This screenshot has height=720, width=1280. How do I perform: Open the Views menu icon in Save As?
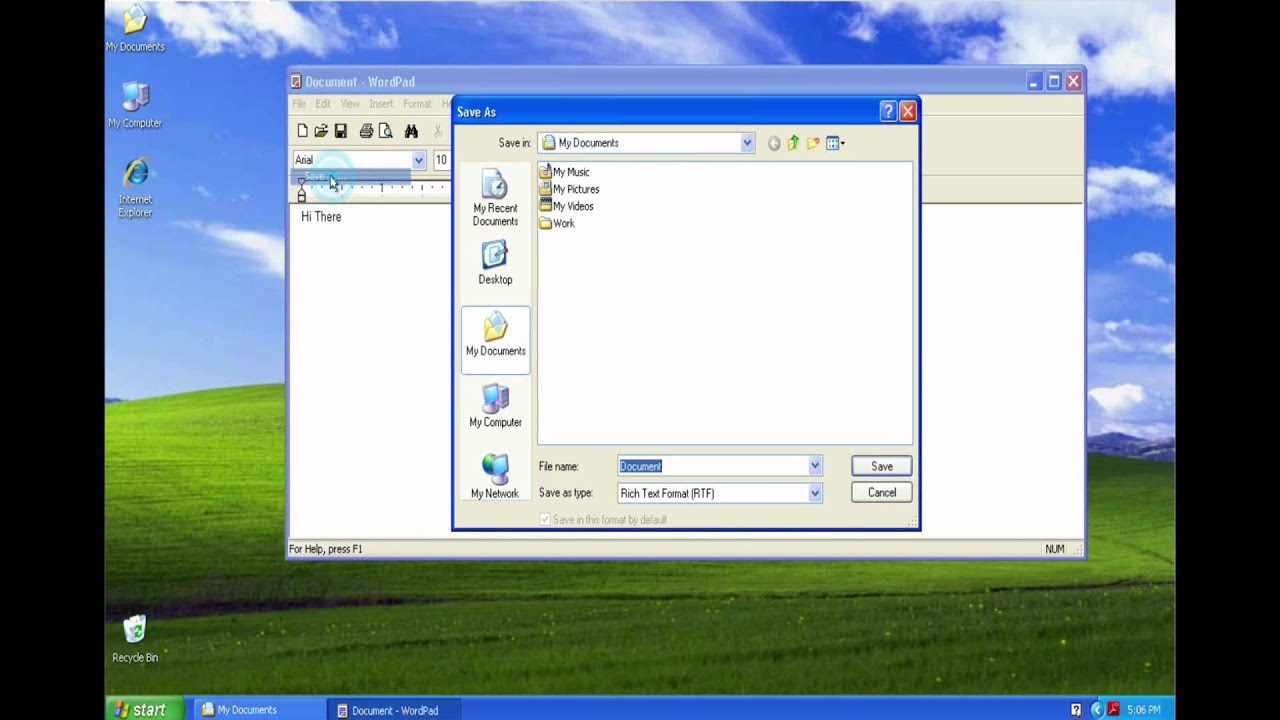[835, 143]
